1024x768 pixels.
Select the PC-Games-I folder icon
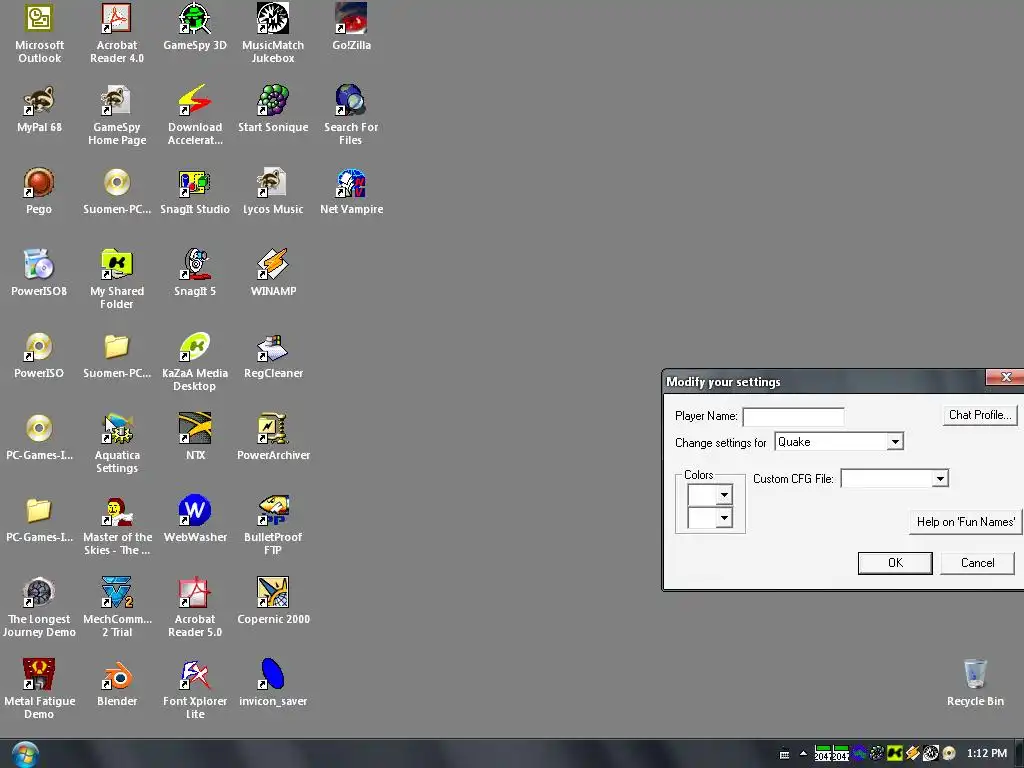click(39, 511)
